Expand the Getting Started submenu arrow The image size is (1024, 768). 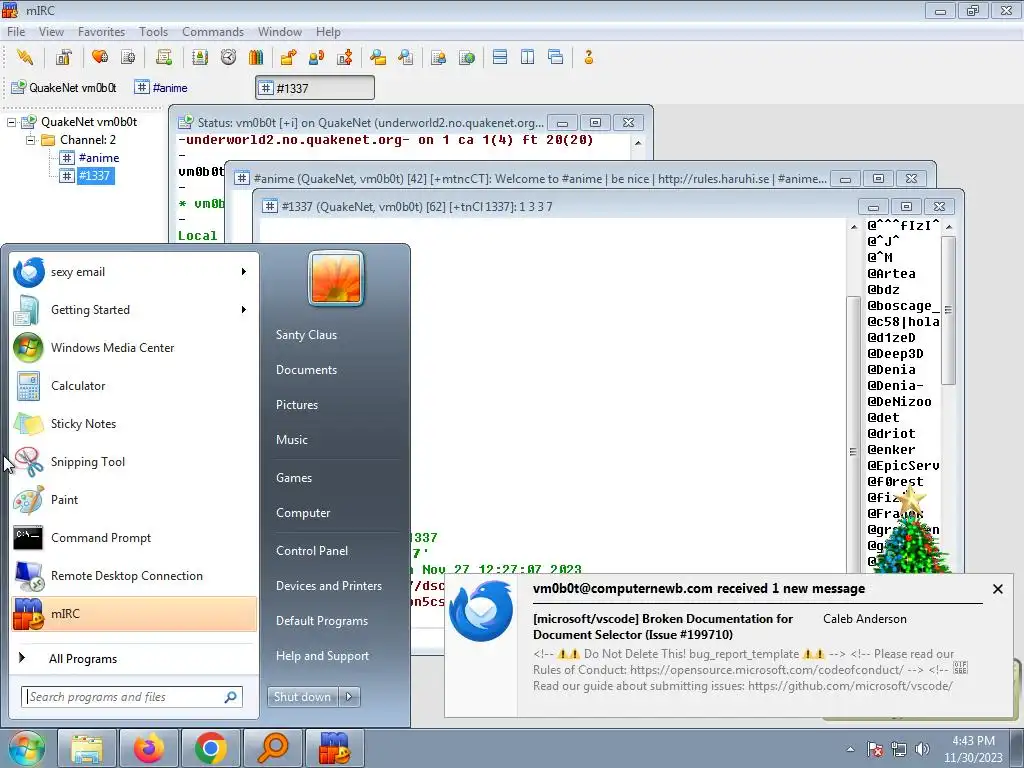click(244, 310)
